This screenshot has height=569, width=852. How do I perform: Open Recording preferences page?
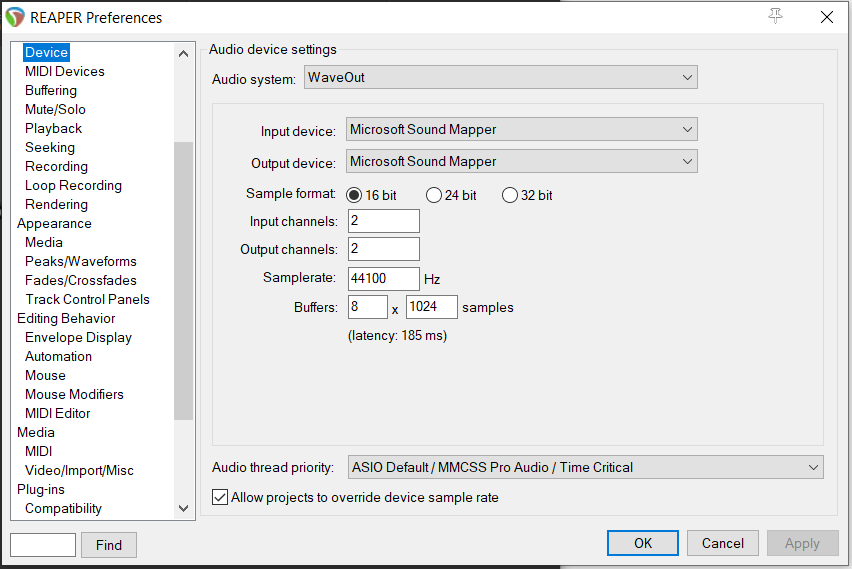pos(57,166)
